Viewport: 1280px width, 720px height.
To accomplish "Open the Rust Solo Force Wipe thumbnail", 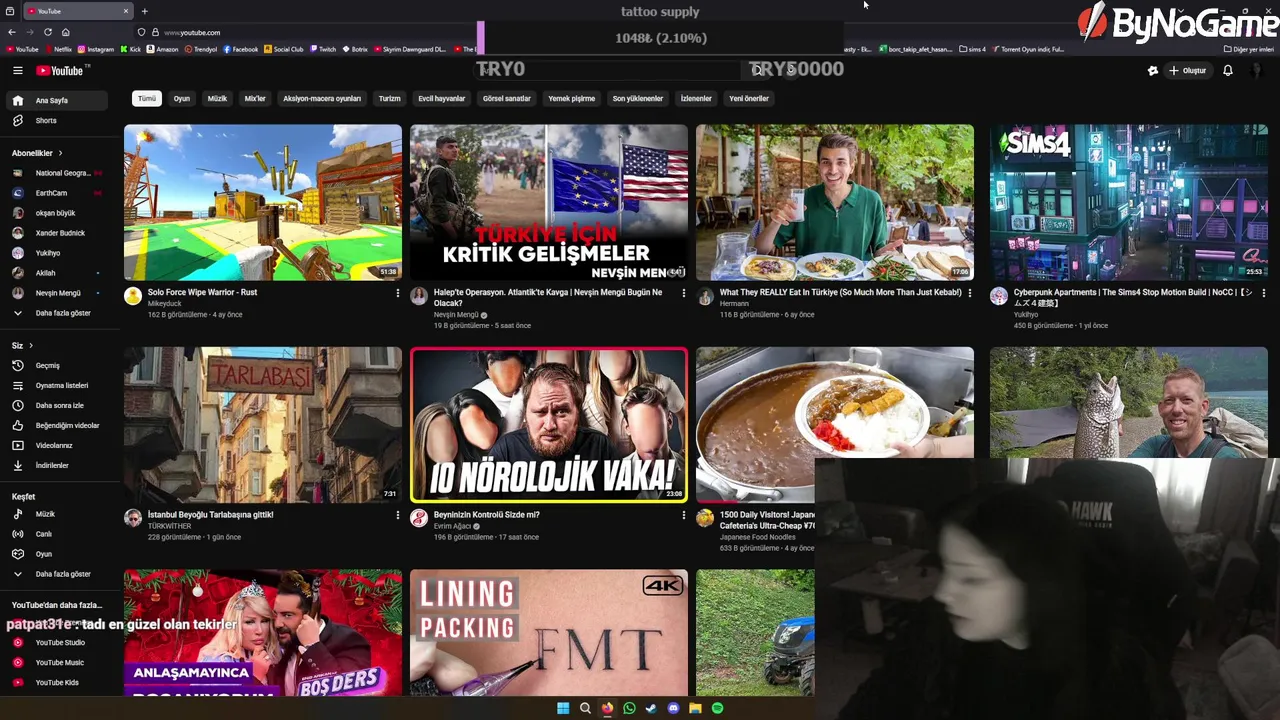I will tap(263, 202).
